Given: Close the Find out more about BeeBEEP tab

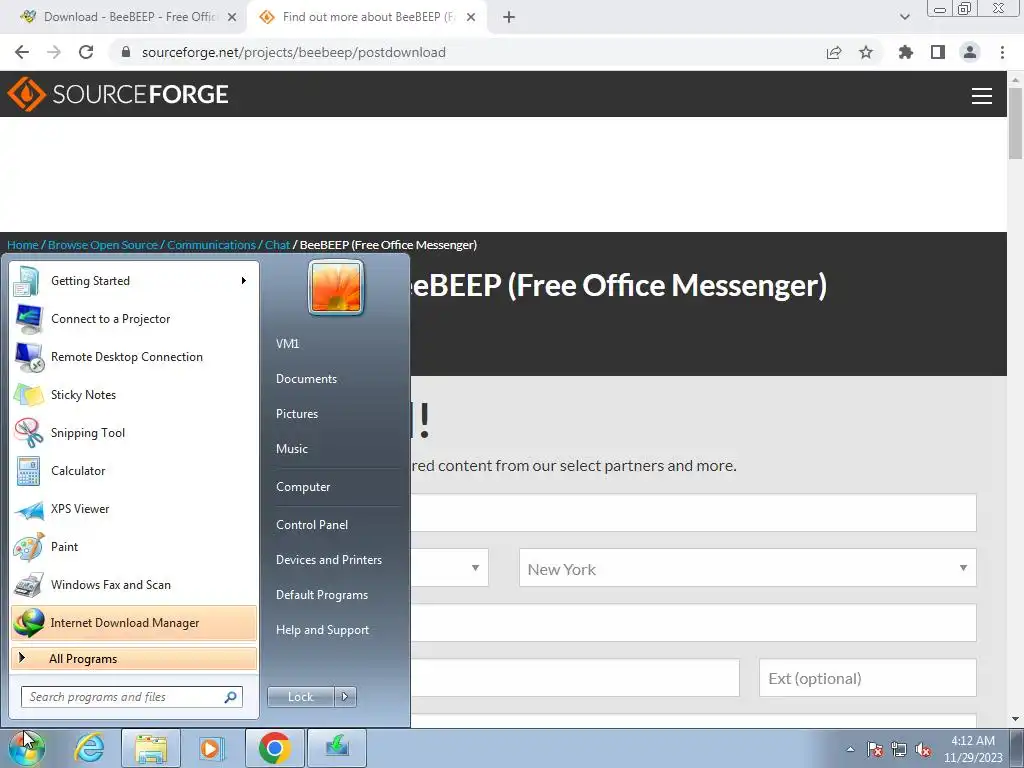Looking at the screenshot, I should click(x=471, y=17).
